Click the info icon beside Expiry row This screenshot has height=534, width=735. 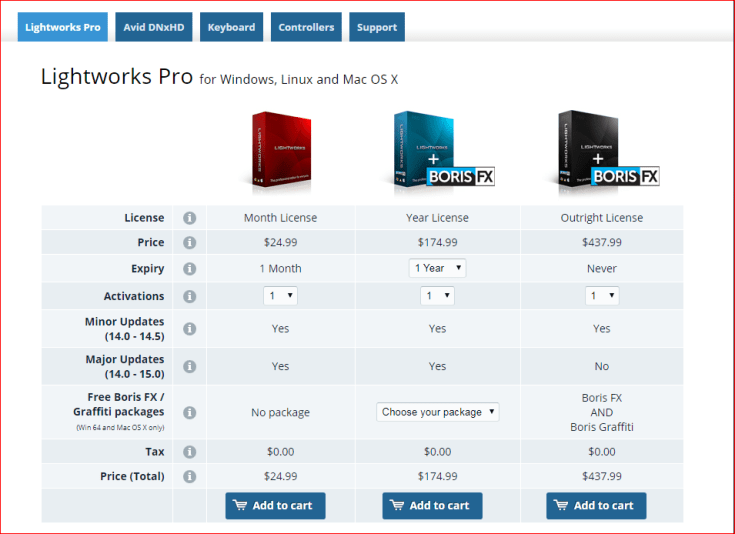pyautogui.click(x=189, y=269)
